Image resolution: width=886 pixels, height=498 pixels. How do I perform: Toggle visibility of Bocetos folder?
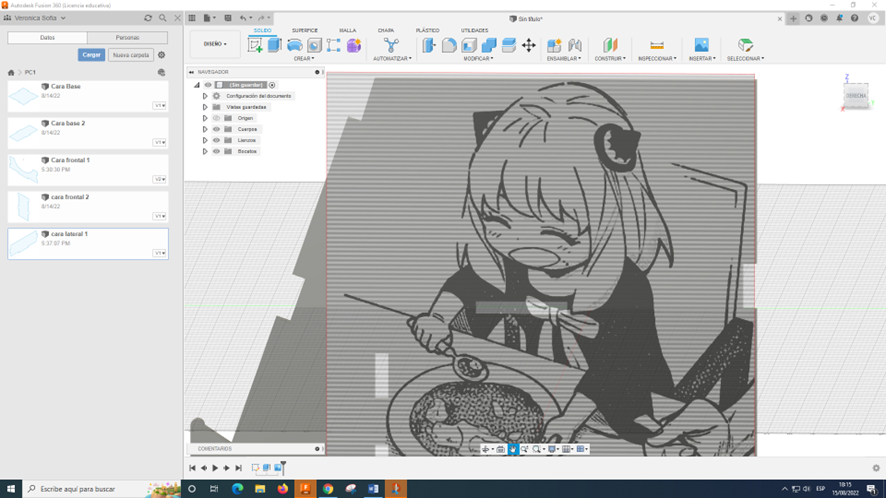click(x=216, y=151)
